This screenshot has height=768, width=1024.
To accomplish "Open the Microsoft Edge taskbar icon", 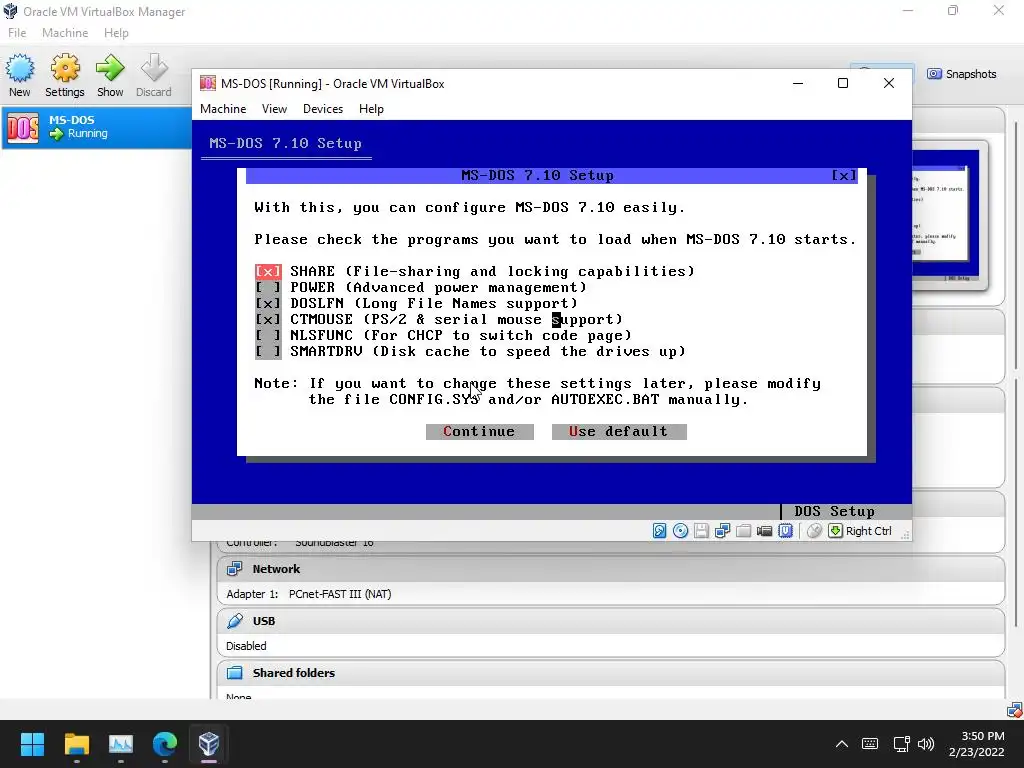I will tap(165, 744).
